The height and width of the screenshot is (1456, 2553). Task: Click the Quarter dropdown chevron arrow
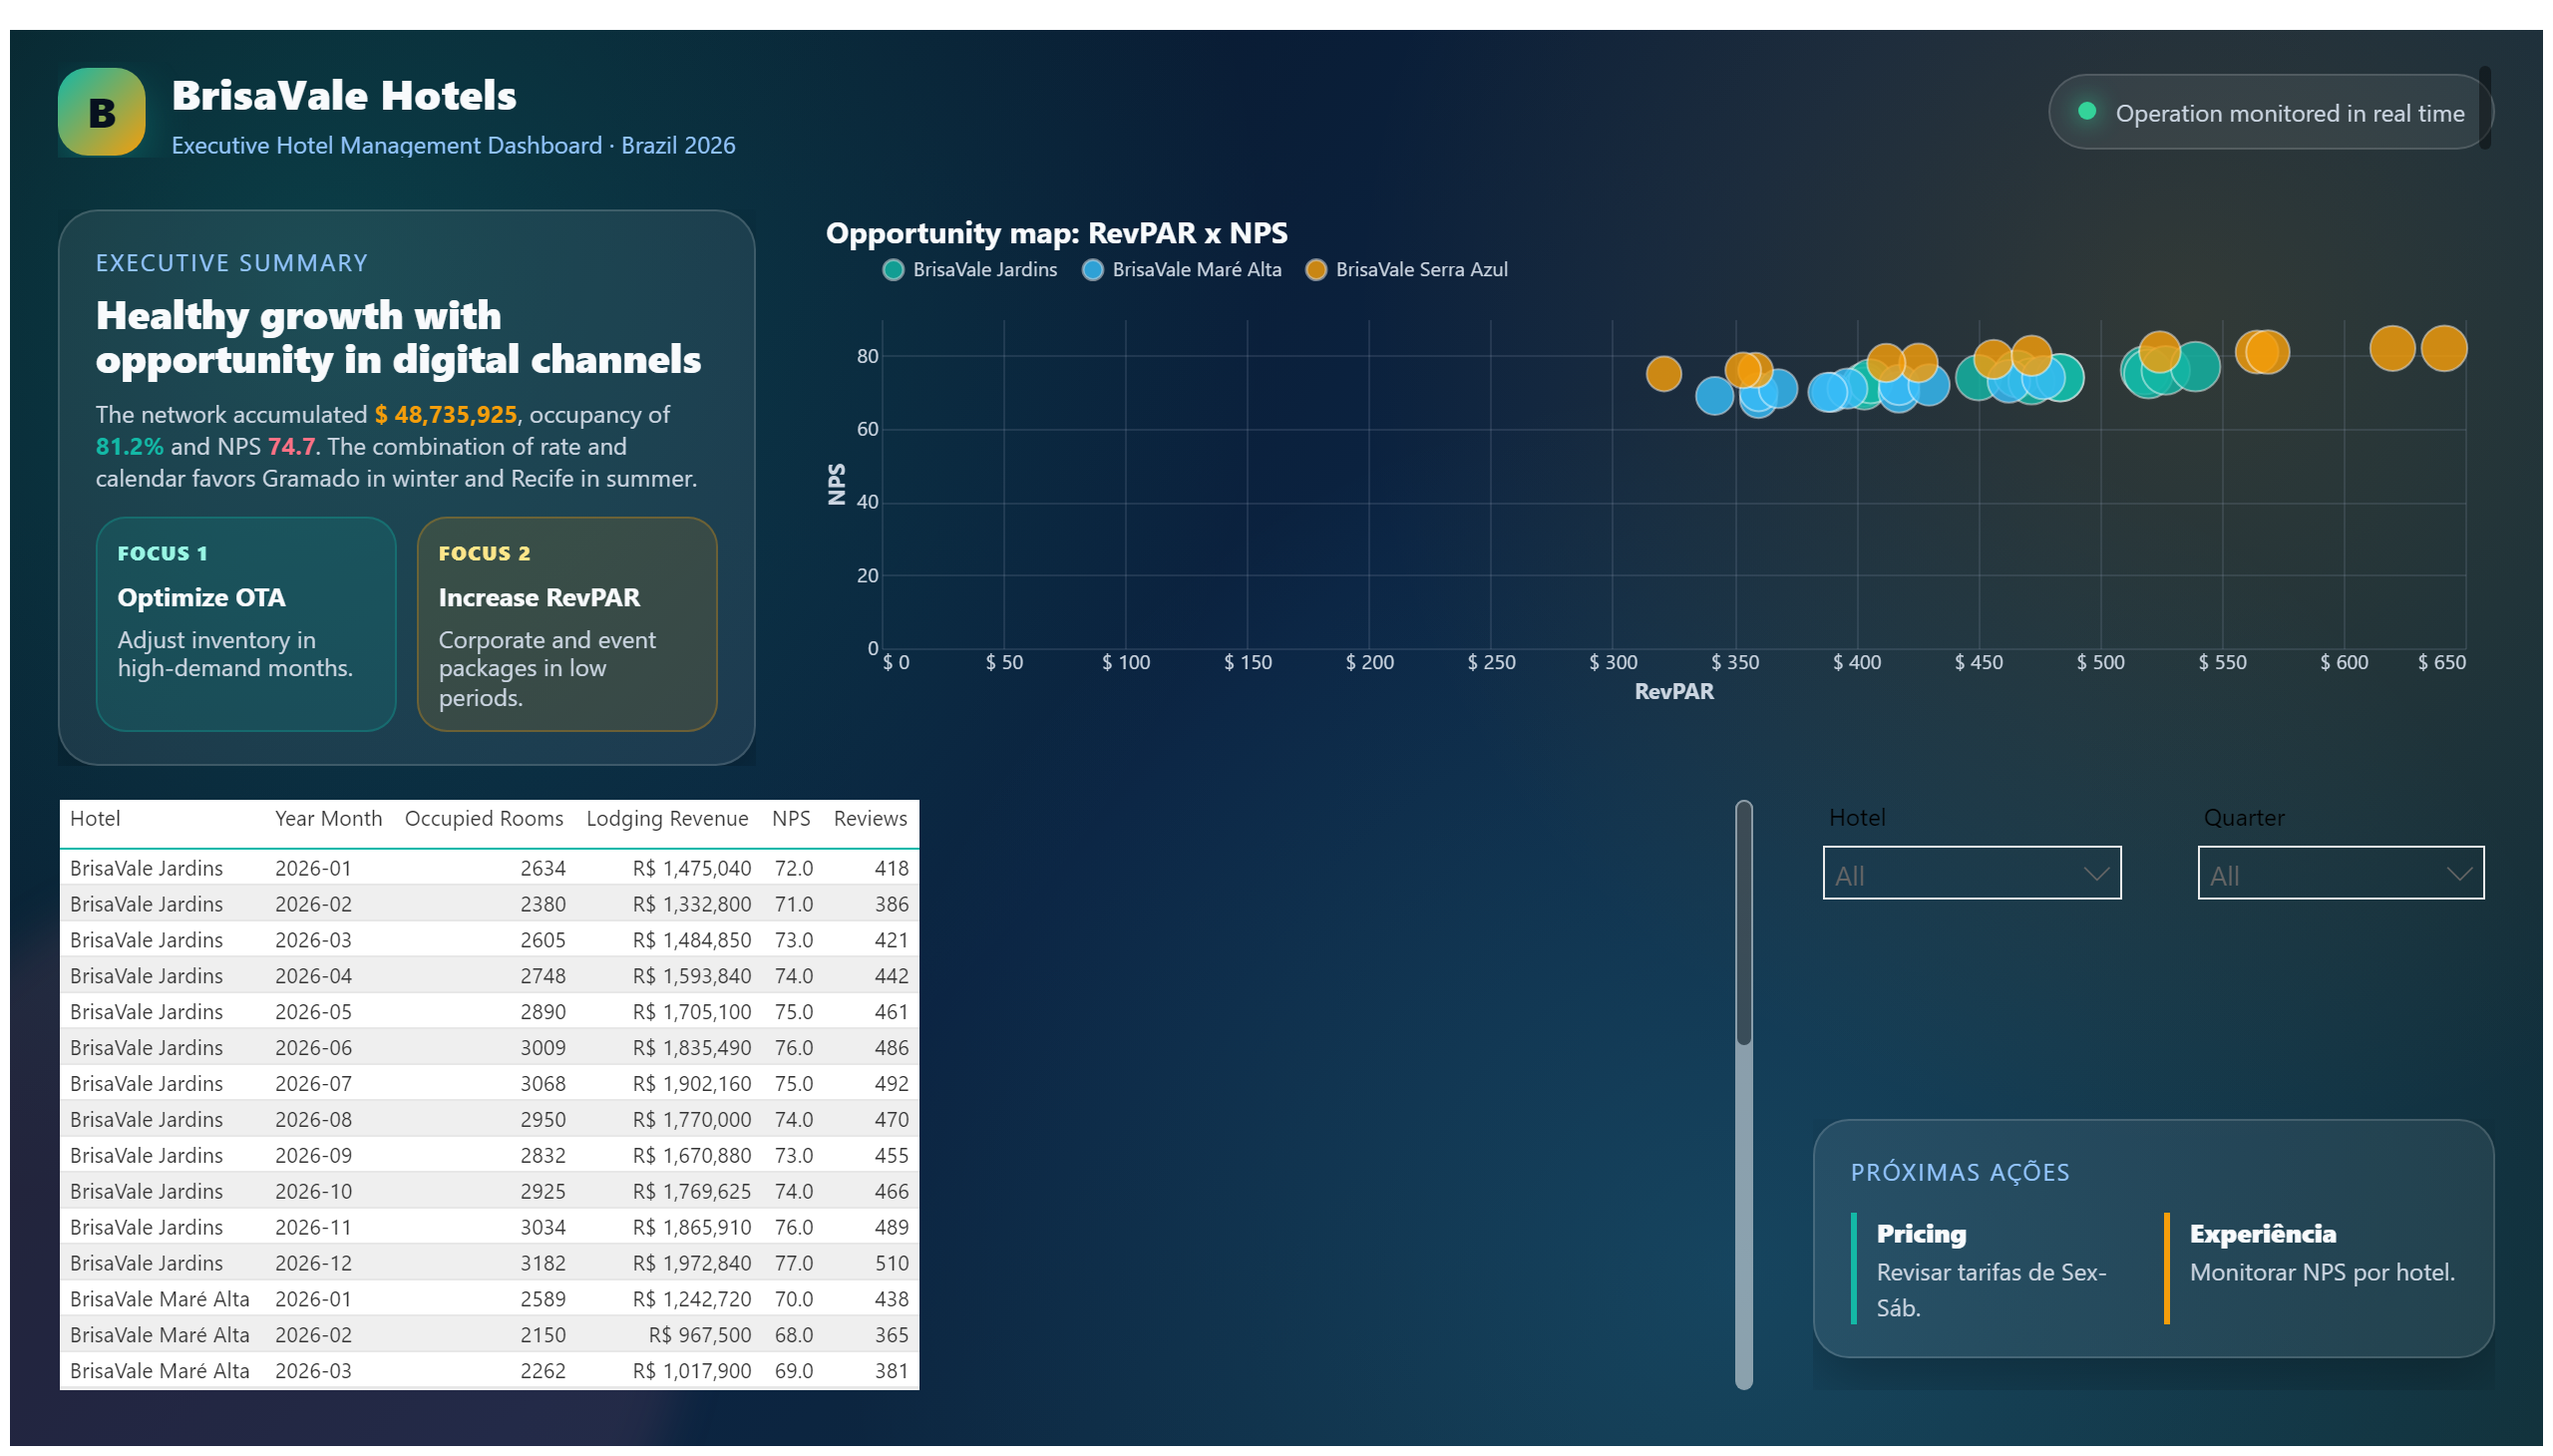[2459, 874]
